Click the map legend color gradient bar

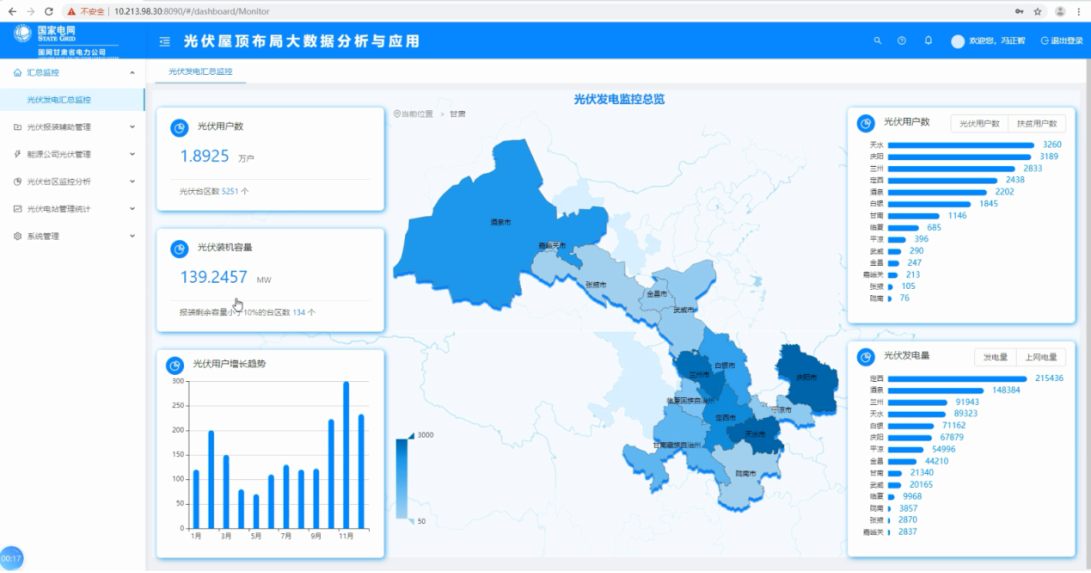coord(401,477)
